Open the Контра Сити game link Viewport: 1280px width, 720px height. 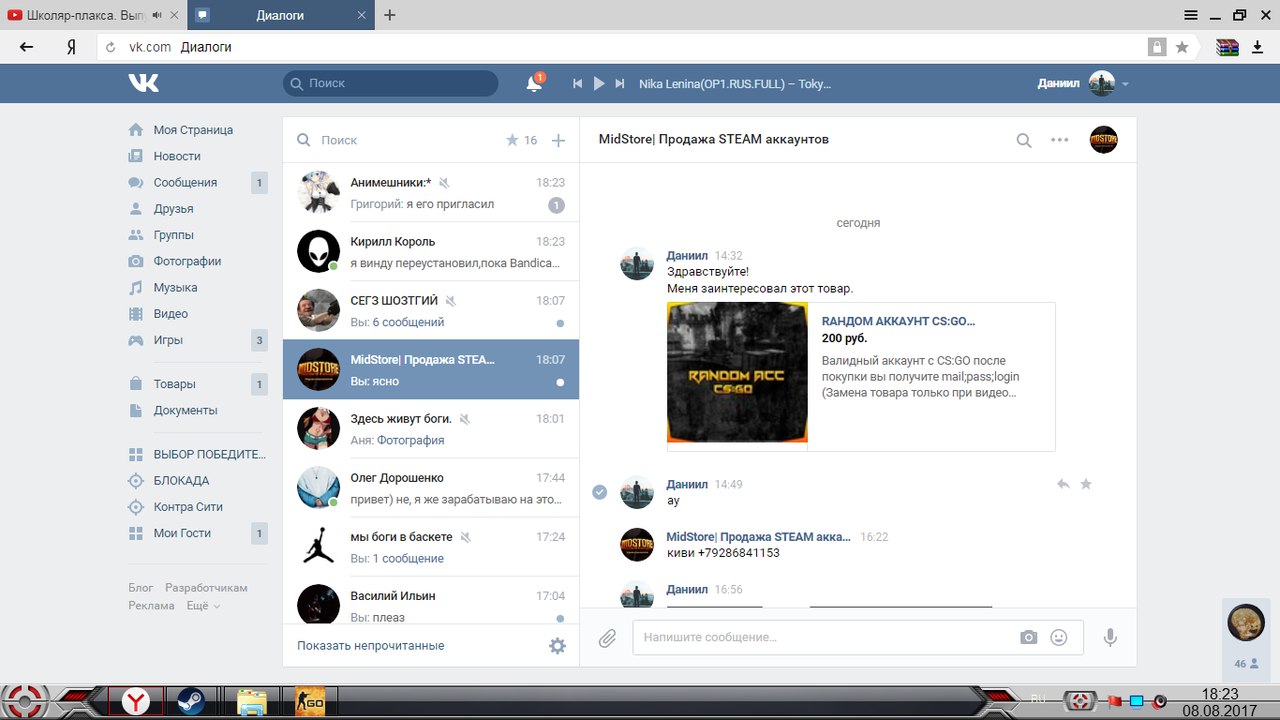point(188,507)
